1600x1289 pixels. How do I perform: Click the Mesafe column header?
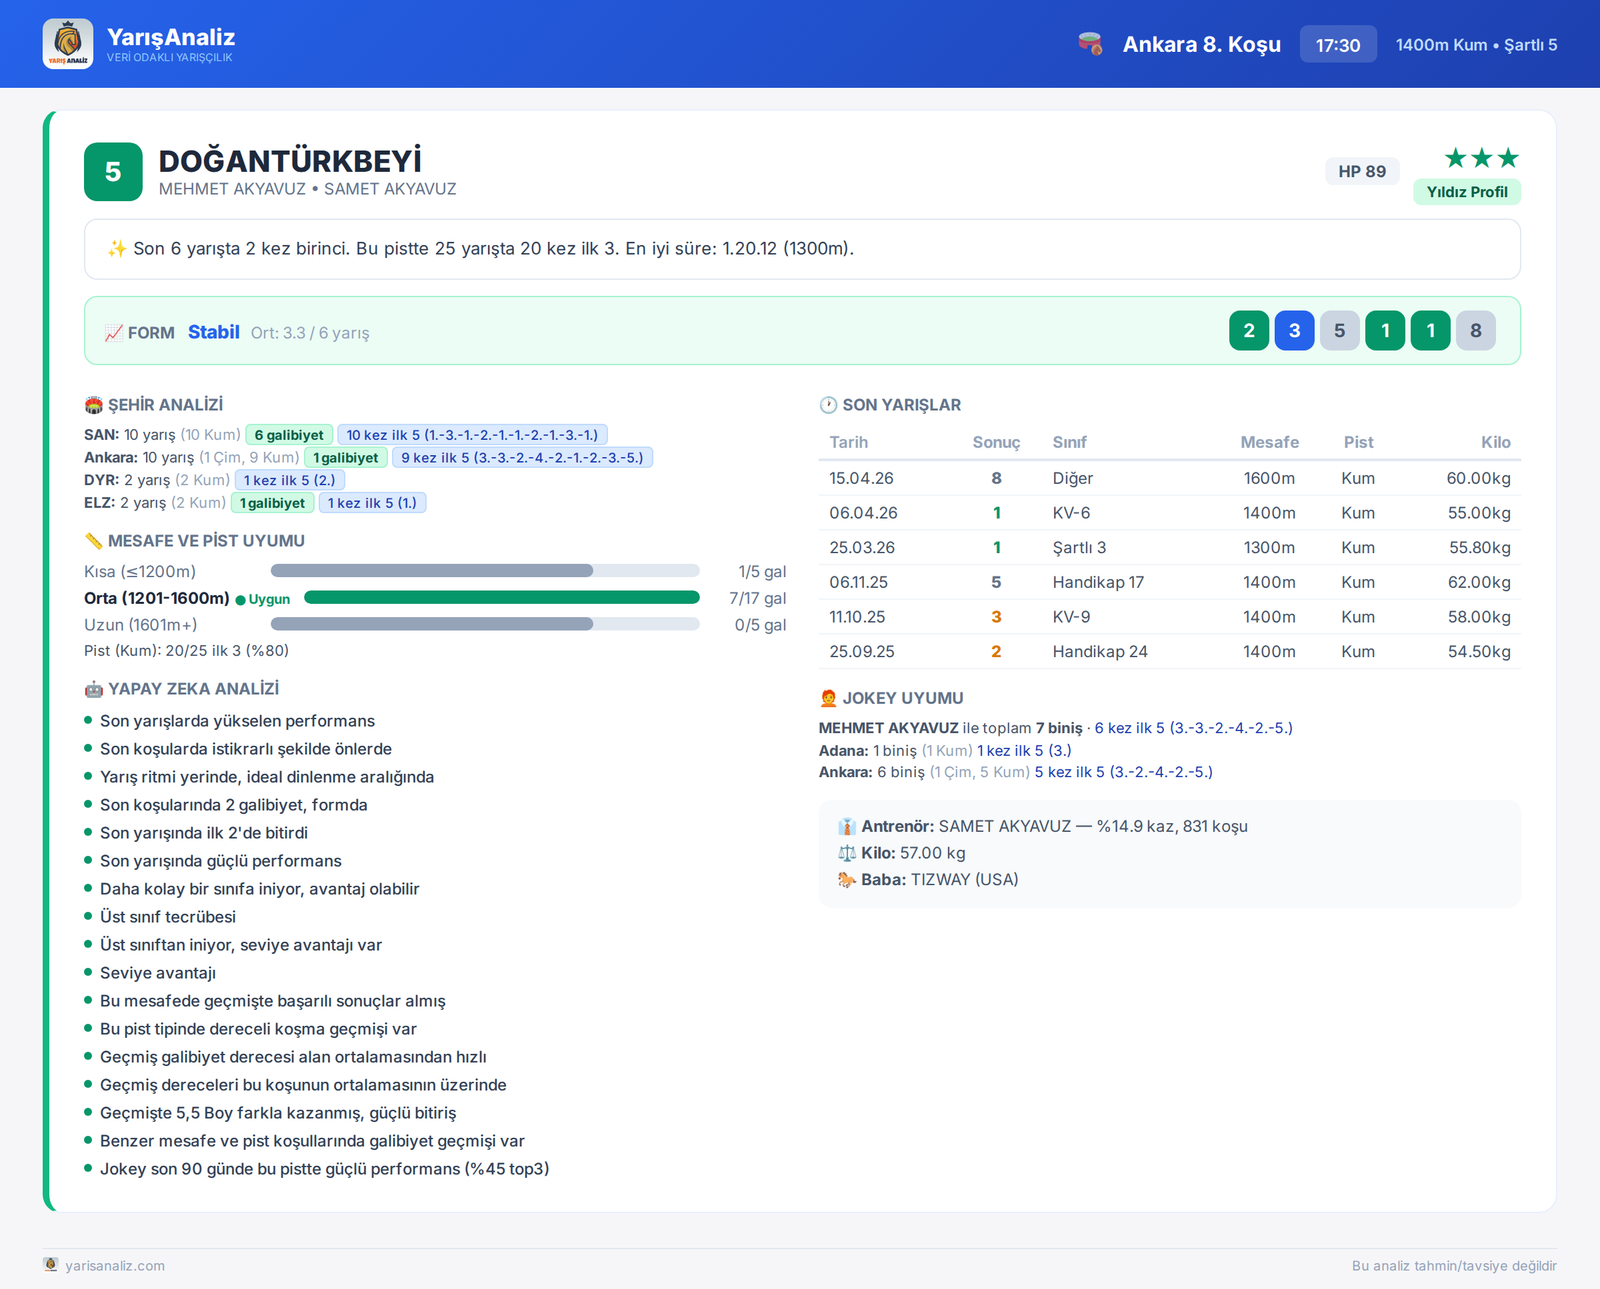pyautogui.click(x=1270, y=442)
